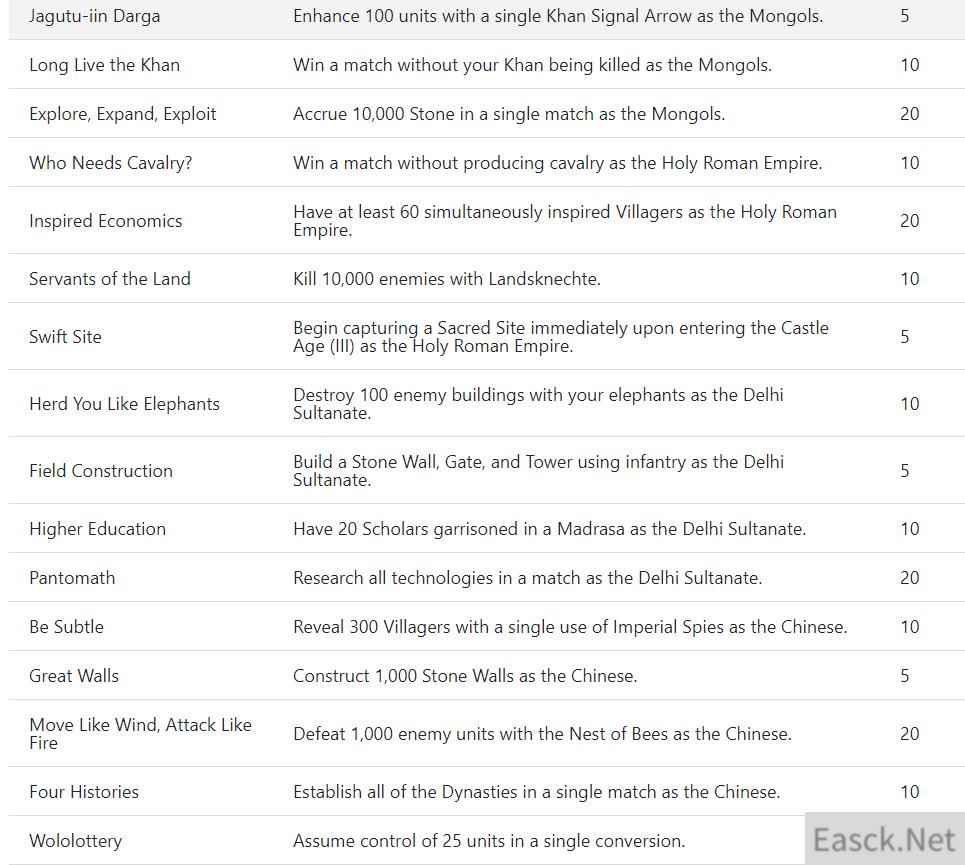965x865 pixels.
Task: Click score 20 in Move Like Wind row
Action: [x=910, y=733]
